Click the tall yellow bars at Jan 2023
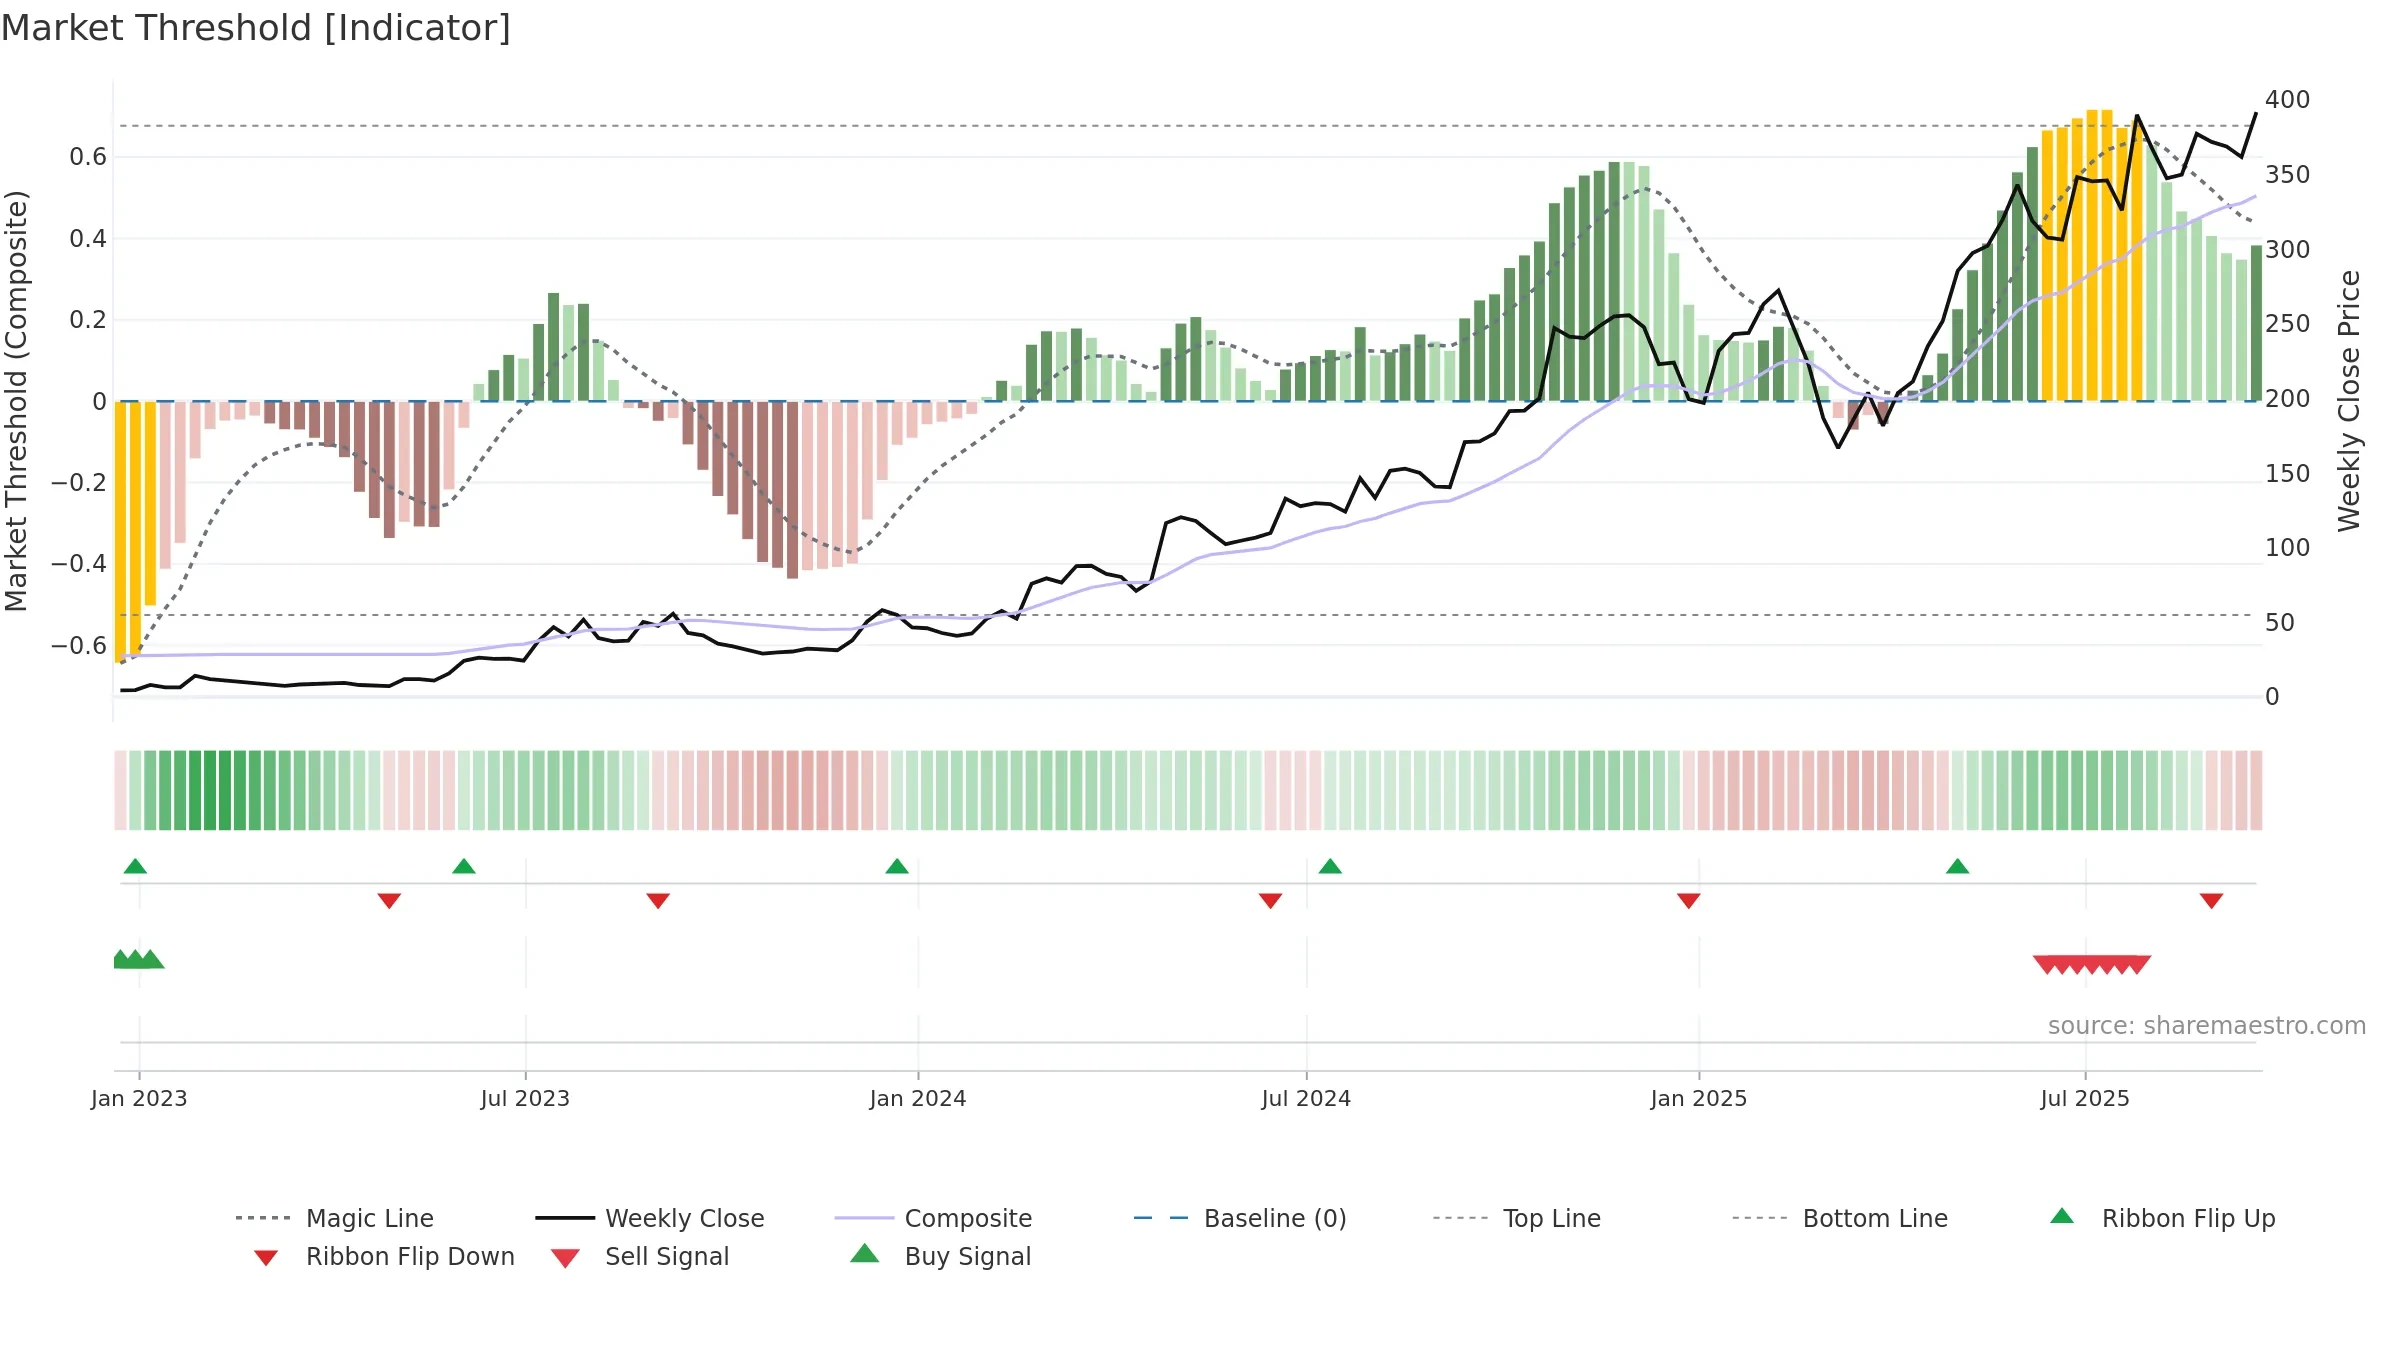2400x1350 pixels. pos(135,530)
